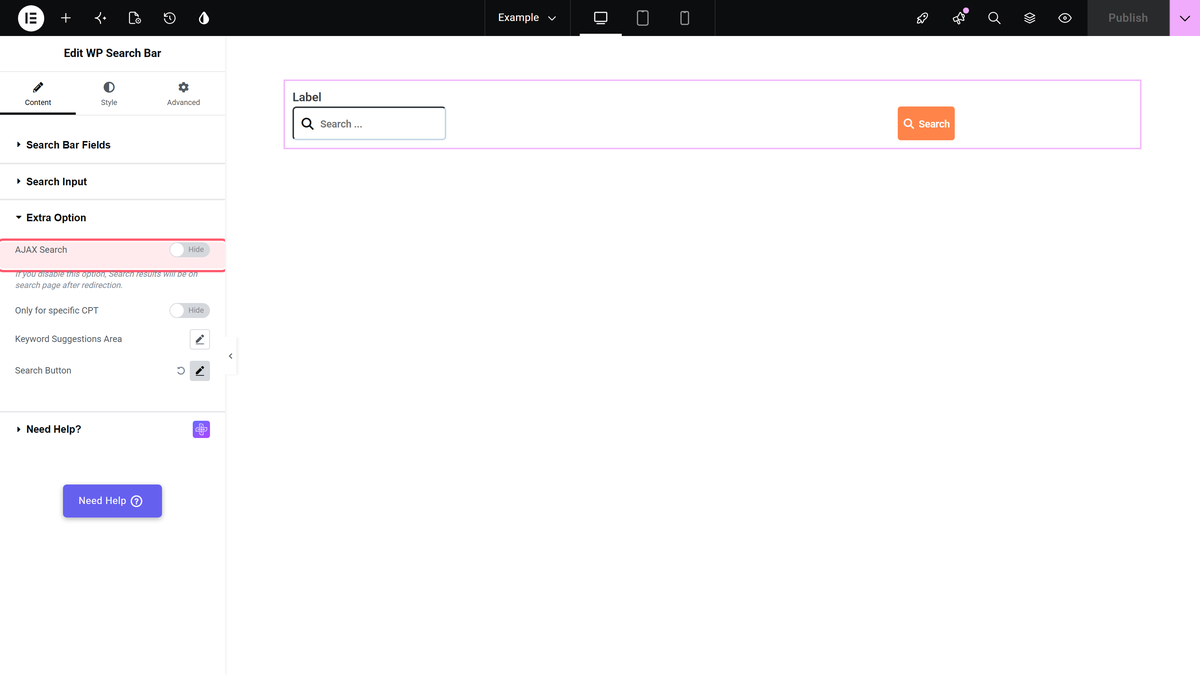This screenshot has width=1200, height=675.
Task: Switch to the Advanced tab
Action: 183,94
